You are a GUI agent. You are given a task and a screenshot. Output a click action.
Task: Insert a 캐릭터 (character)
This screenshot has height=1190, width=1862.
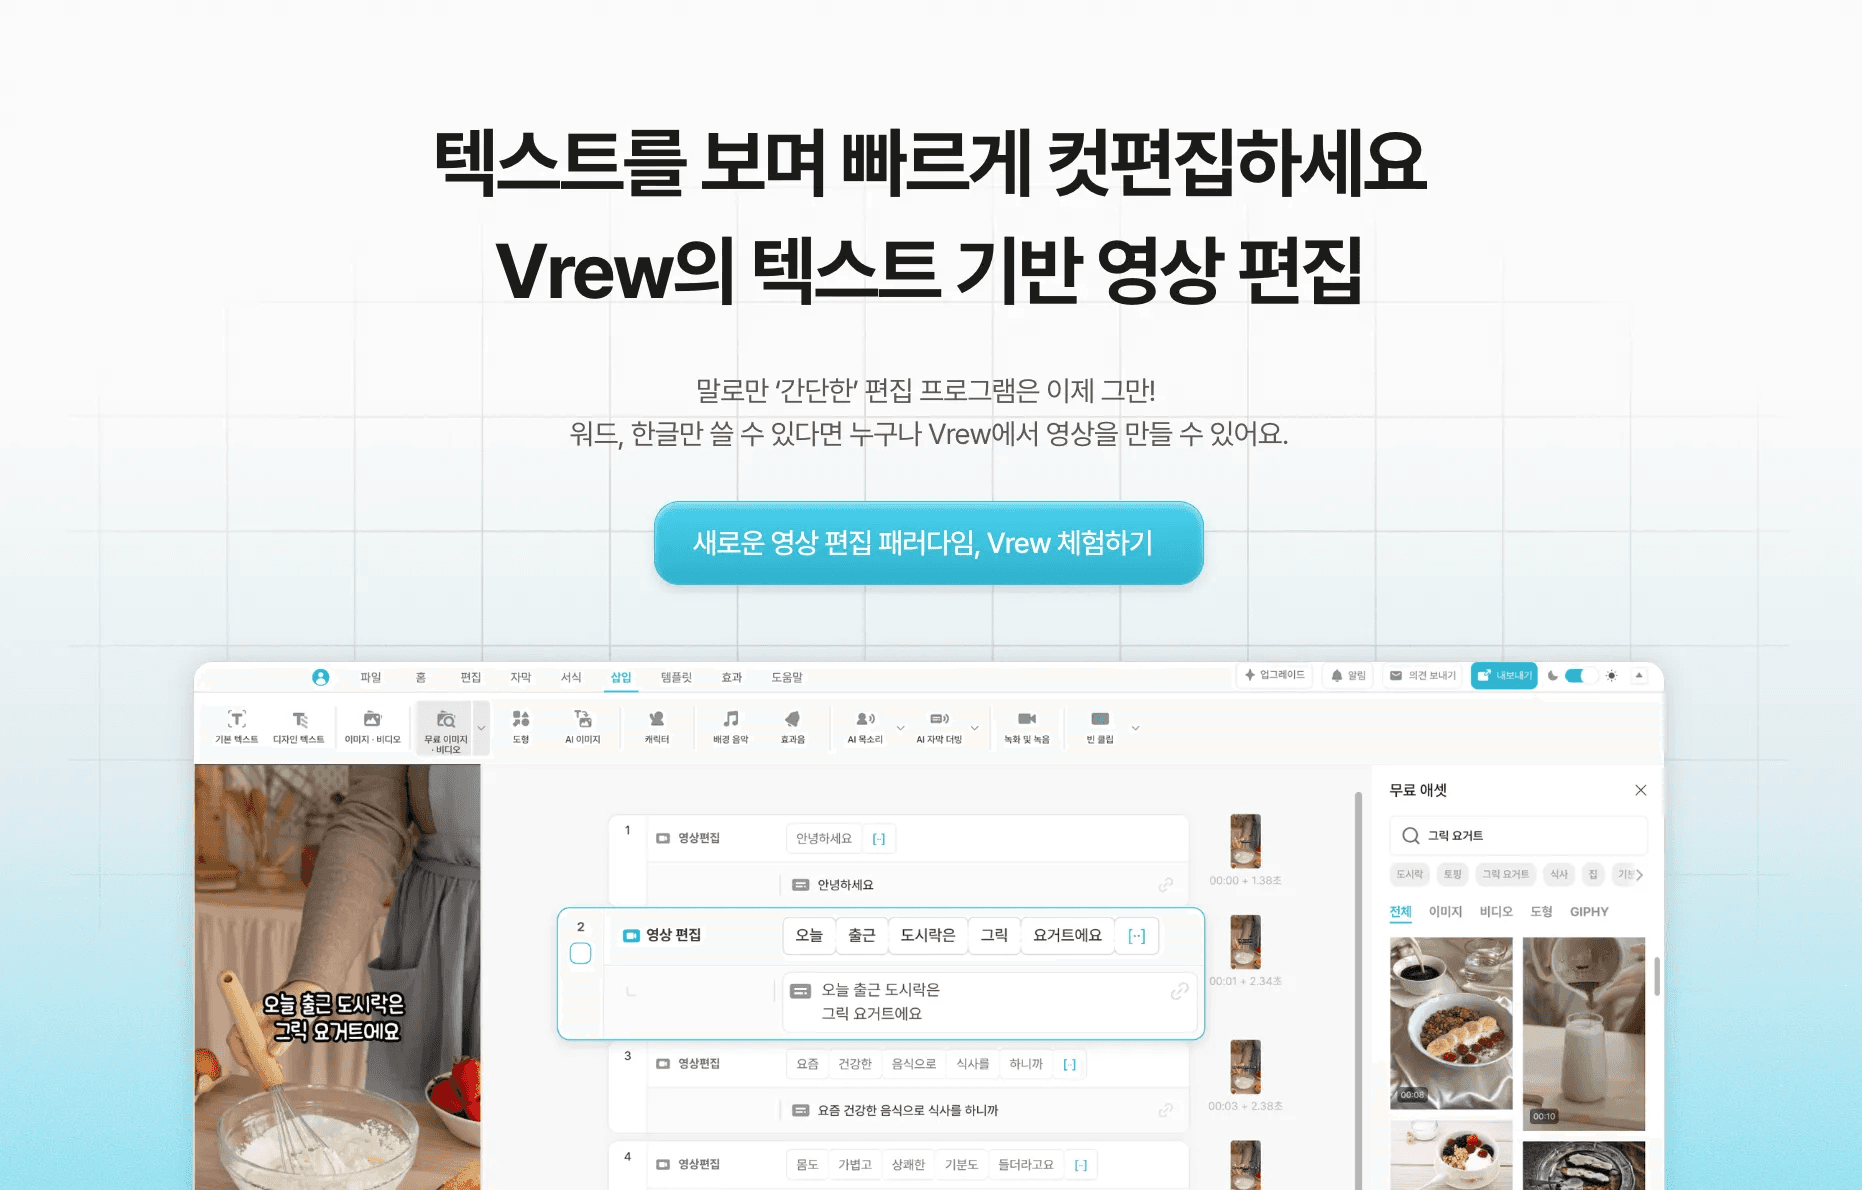657,727
